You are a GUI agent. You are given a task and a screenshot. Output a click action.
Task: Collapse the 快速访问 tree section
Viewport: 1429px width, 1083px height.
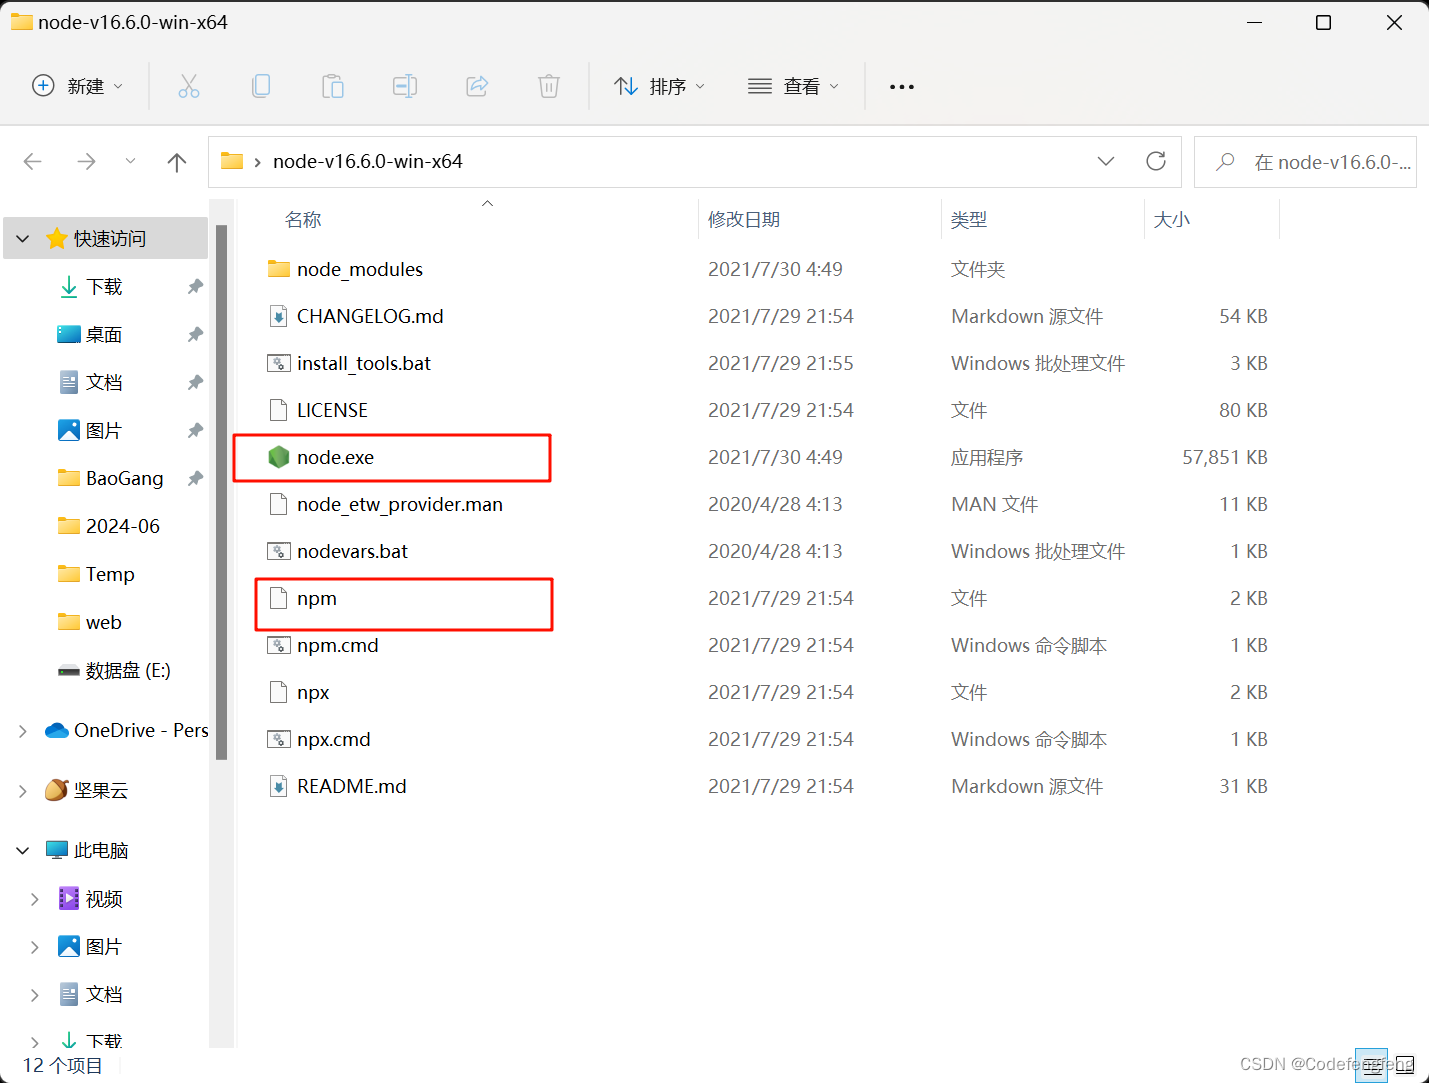[x=23, y=239]
